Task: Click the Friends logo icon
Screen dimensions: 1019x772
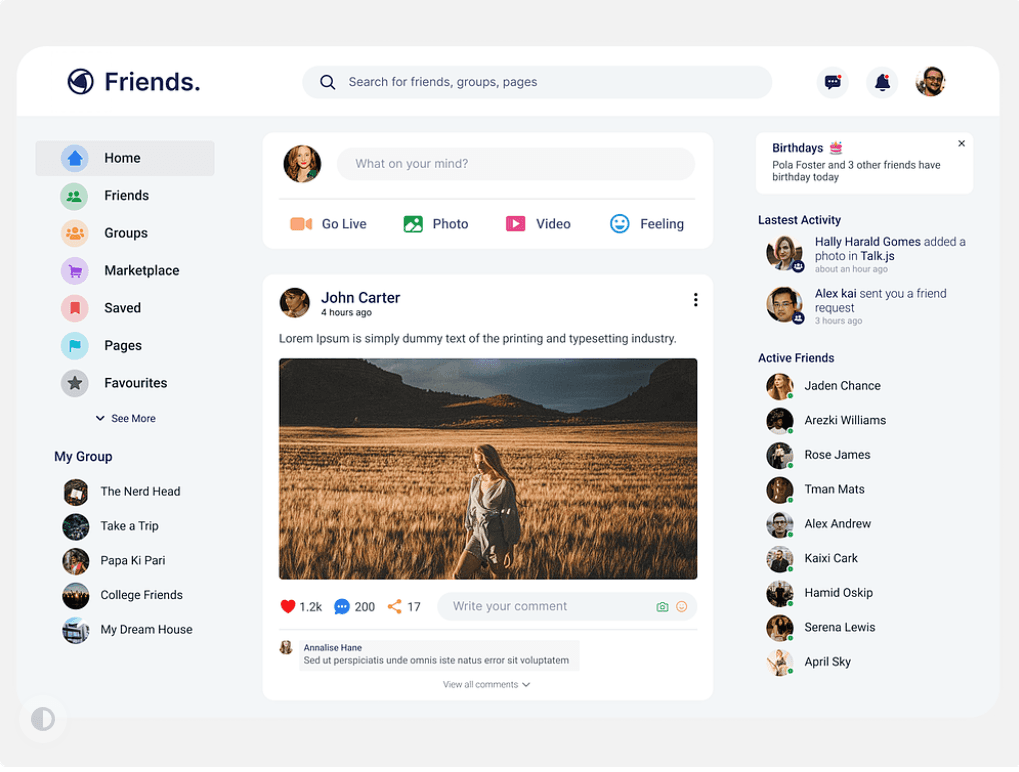Action: (80, 82)
